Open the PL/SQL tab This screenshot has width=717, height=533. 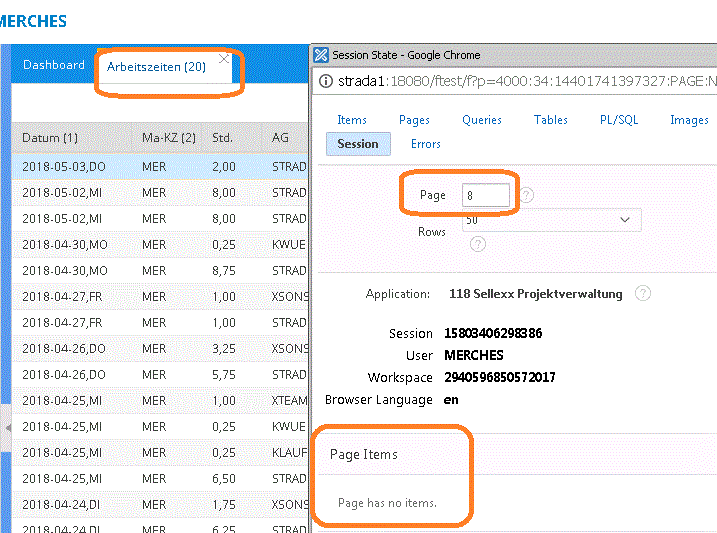(x=619, y=120)
